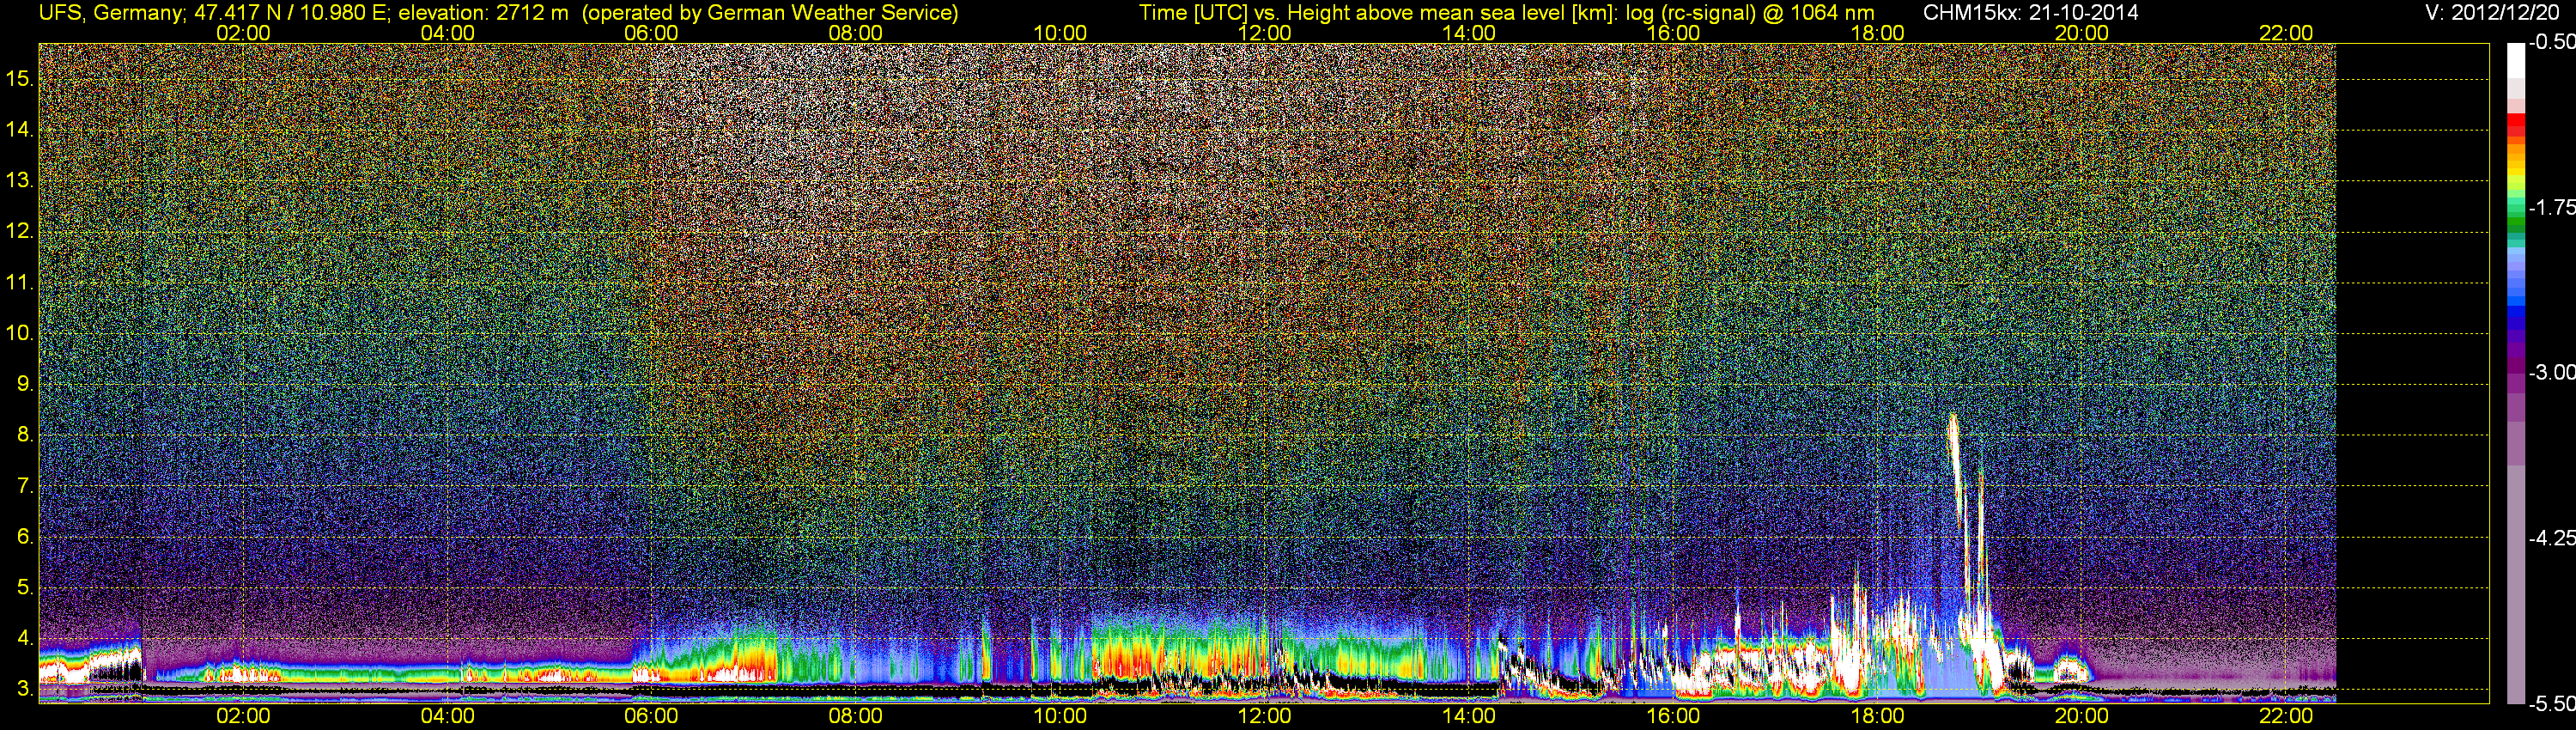Click the colorbar value '-5.50'
The height and width of the screenshot is (730, 2576).
coord(2551,703)
